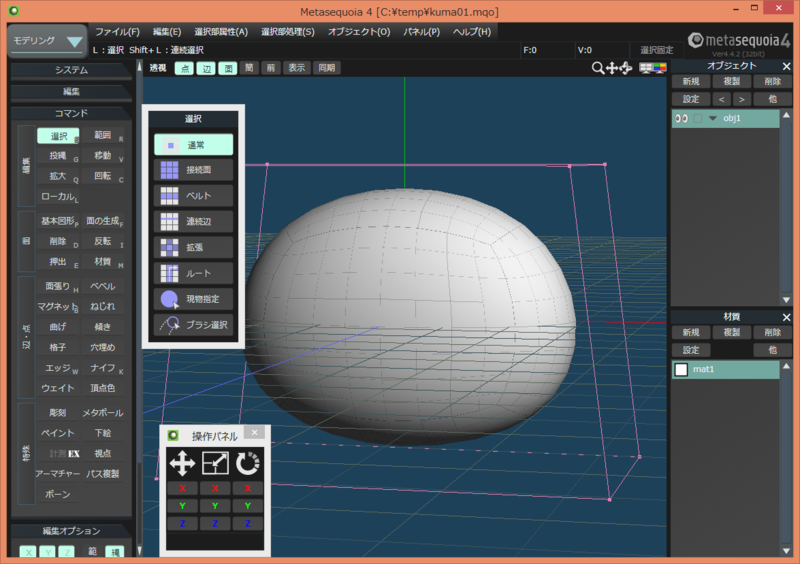Image resolution: width=800 pixels, height=564 pixels.
Task: Select the 押出 extrude command
Action: coord(59,262)
